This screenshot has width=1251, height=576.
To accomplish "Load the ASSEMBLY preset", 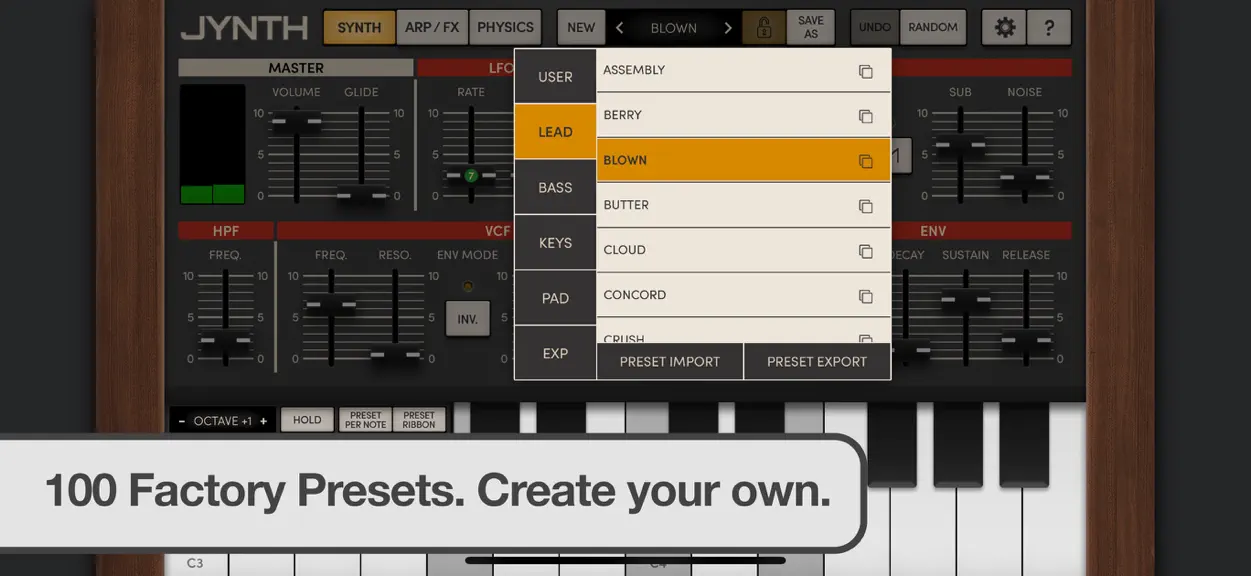I will [743, 70].
